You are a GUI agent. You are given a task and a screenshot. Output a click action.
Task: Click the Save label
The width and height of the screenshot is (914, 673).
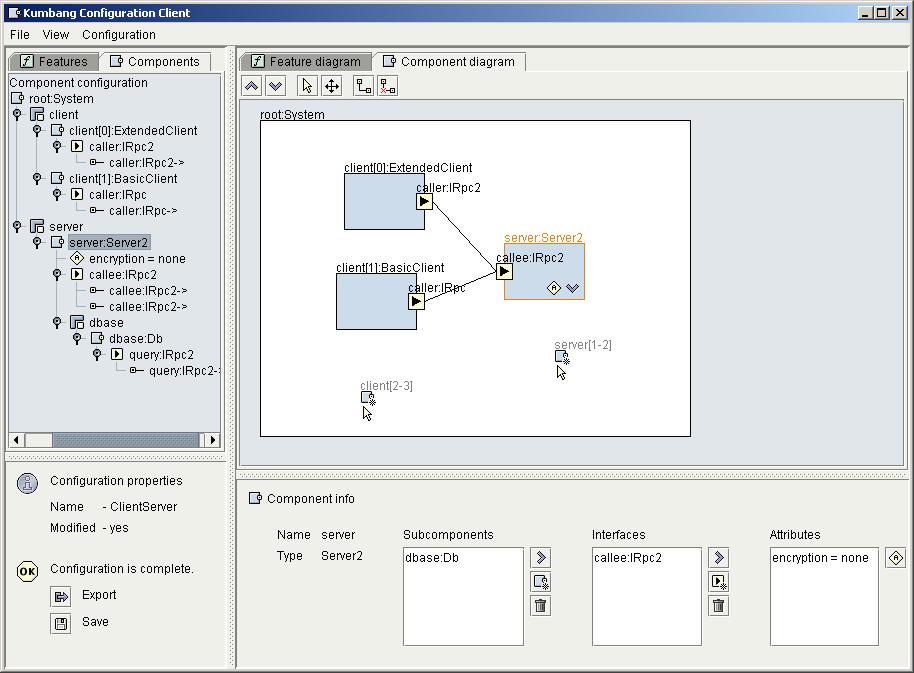click(95, 622)
